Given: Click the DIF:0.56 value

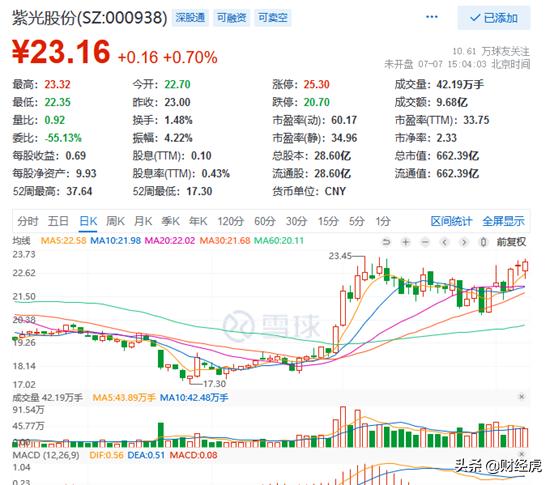Looking at the screenshot, I should click(x=106, y=455).
